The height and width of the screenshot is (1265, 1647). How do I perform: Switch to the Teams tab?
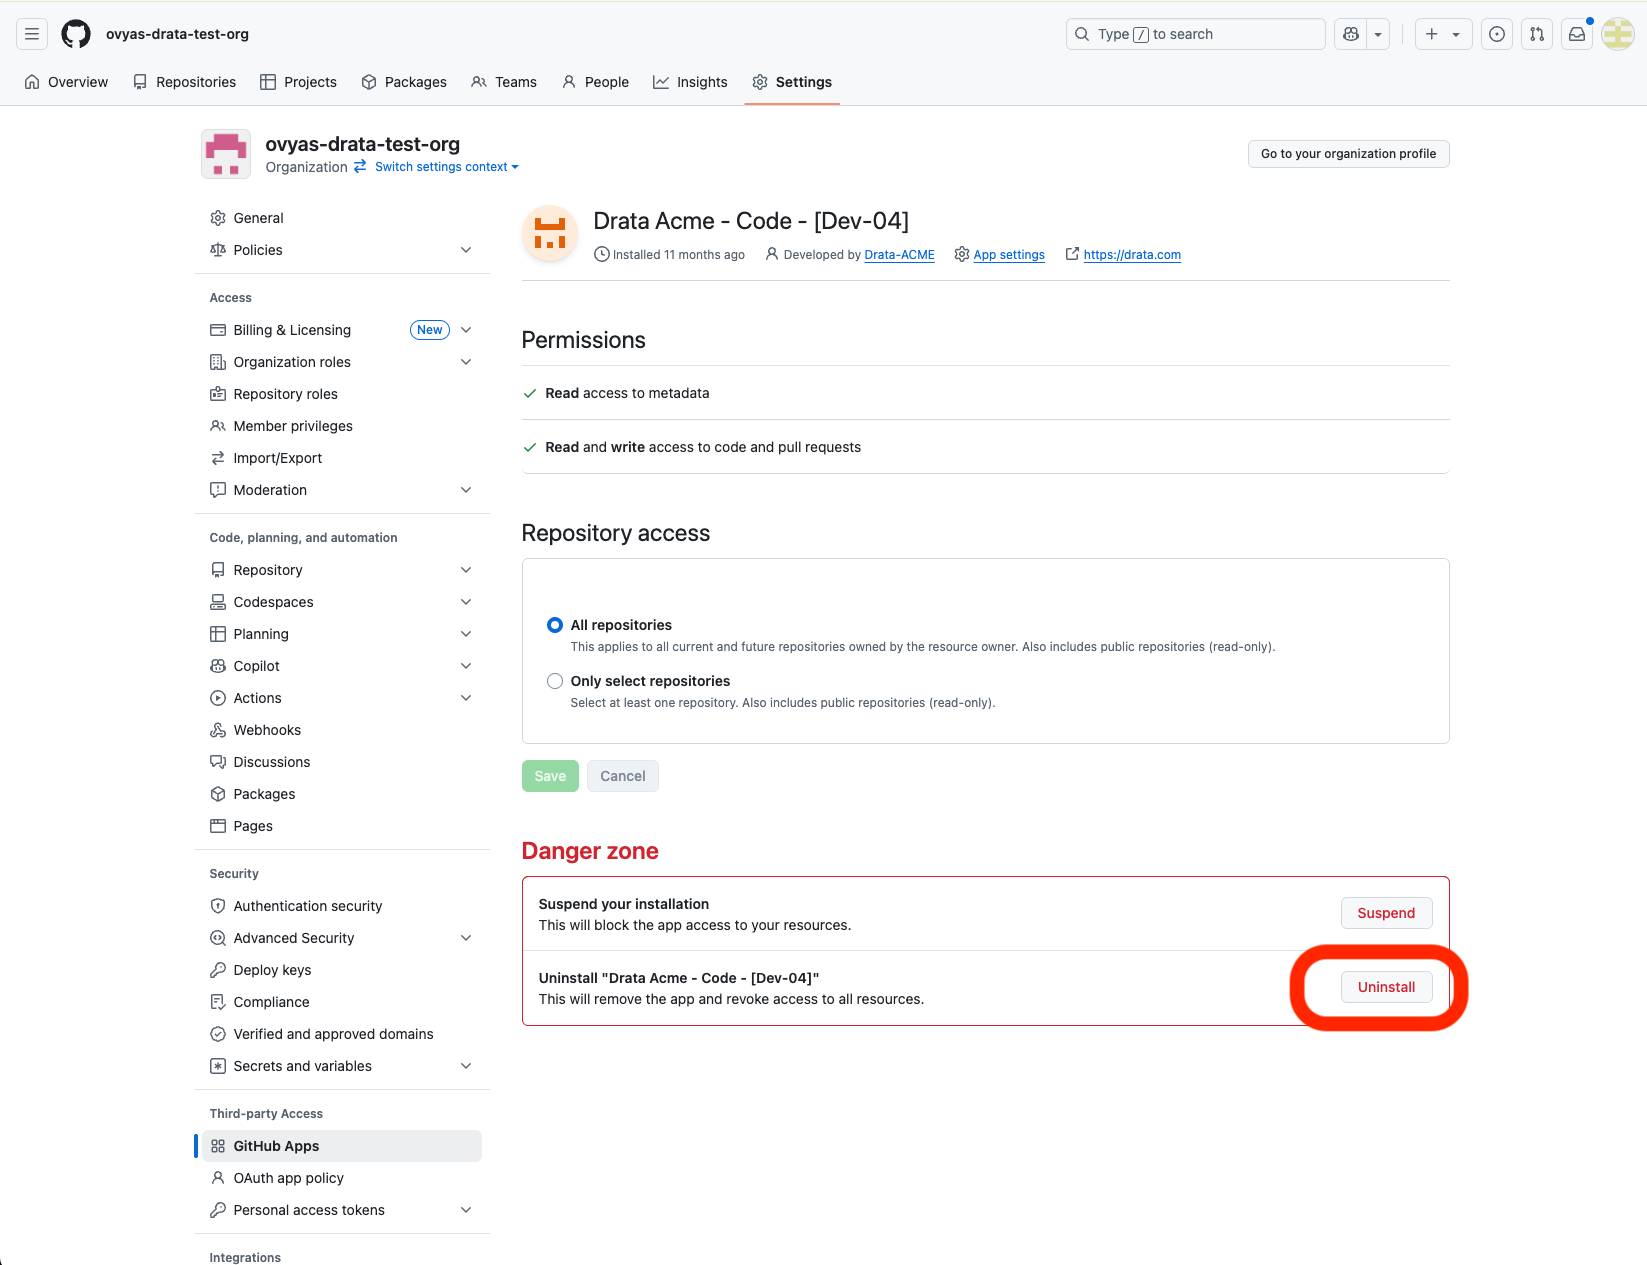(504, 82)
